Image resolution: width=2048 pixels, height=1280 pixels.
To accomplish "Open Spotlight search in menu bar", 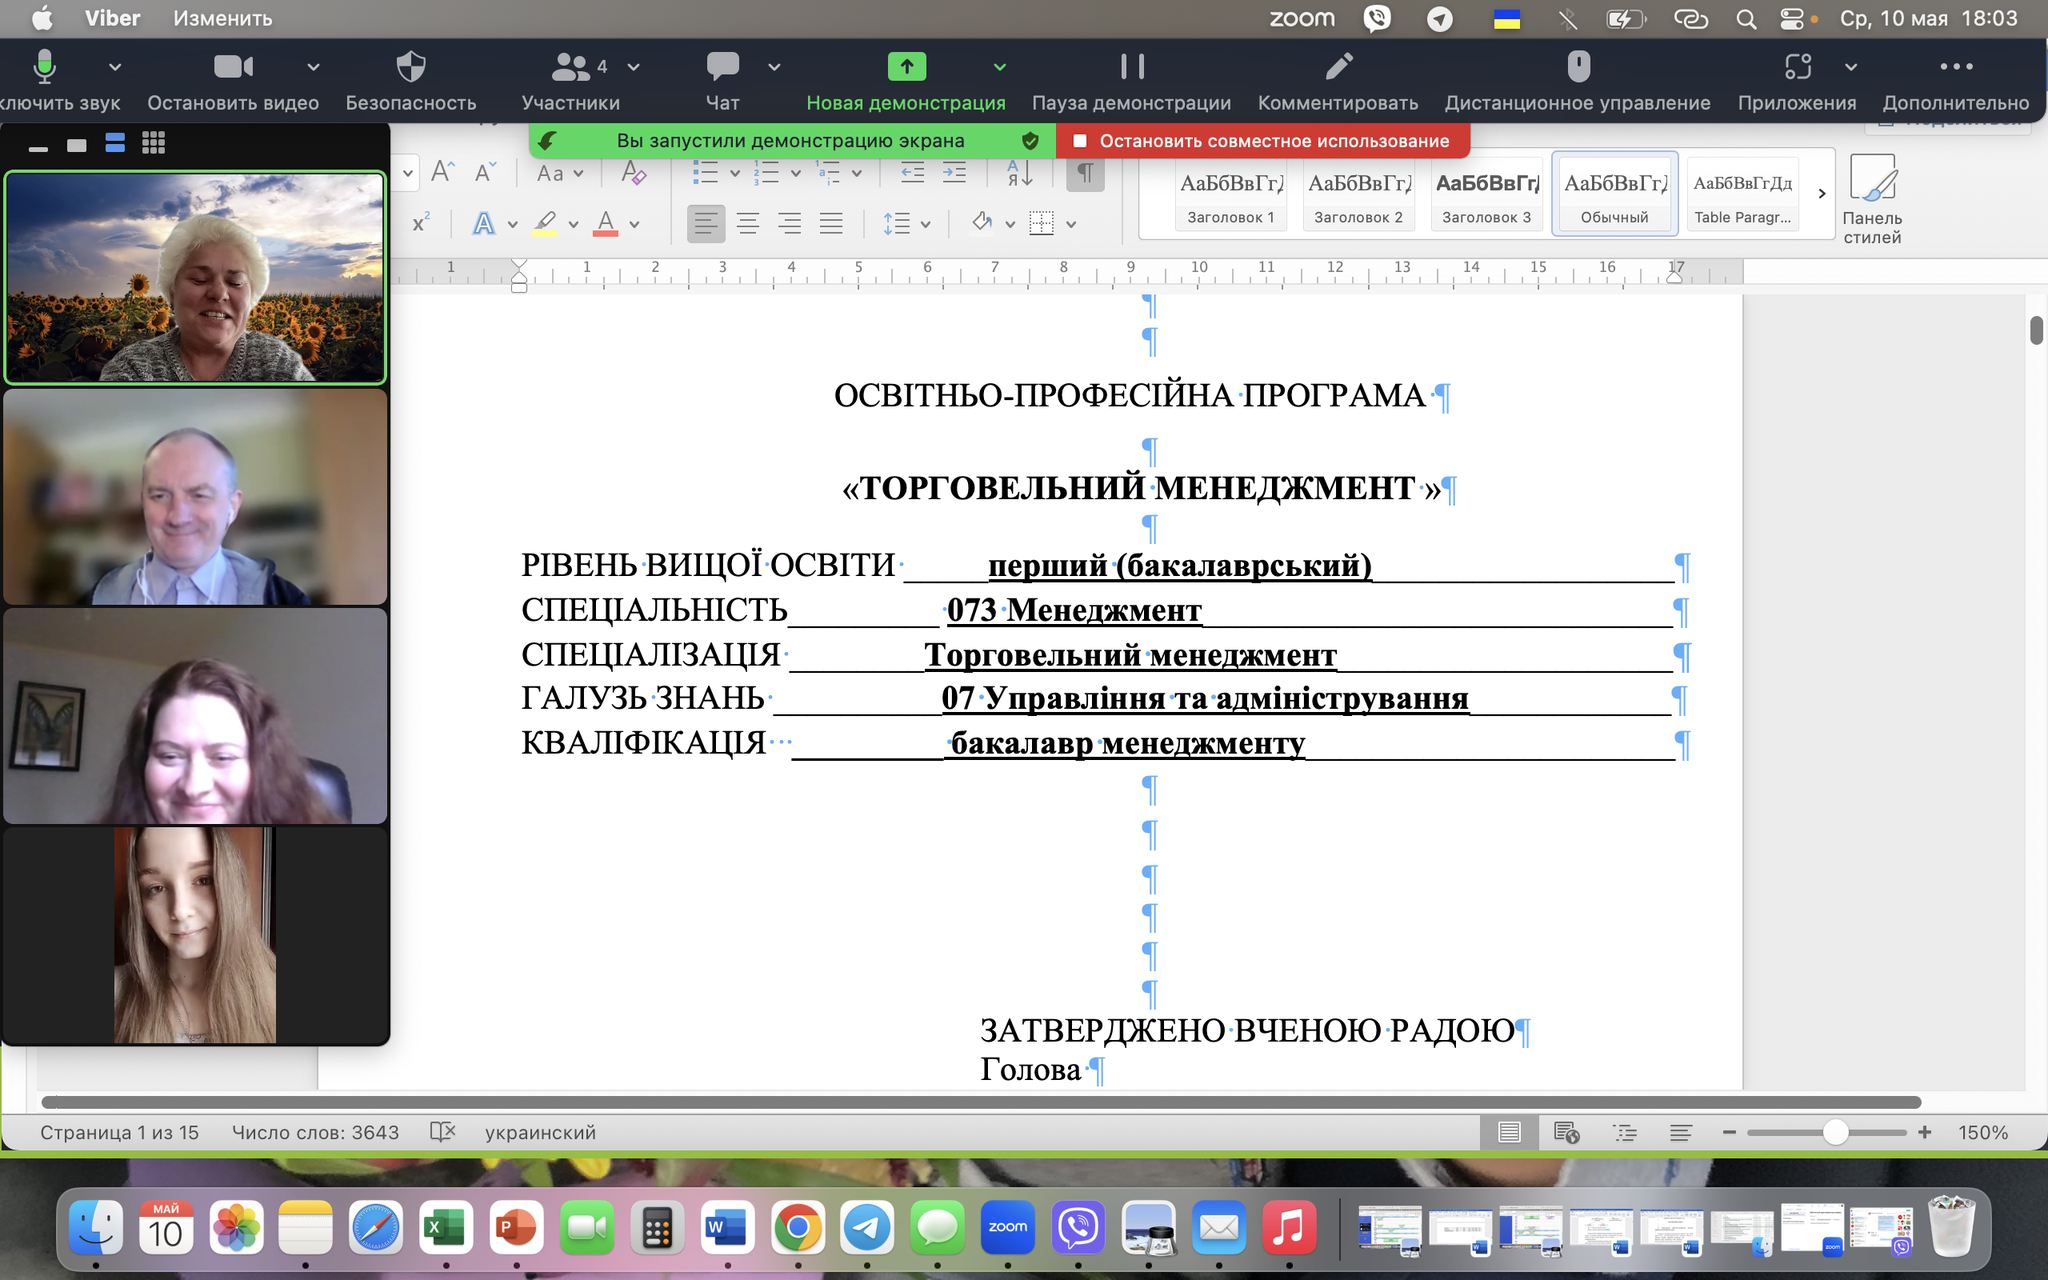I will [x=1746, y=18].
